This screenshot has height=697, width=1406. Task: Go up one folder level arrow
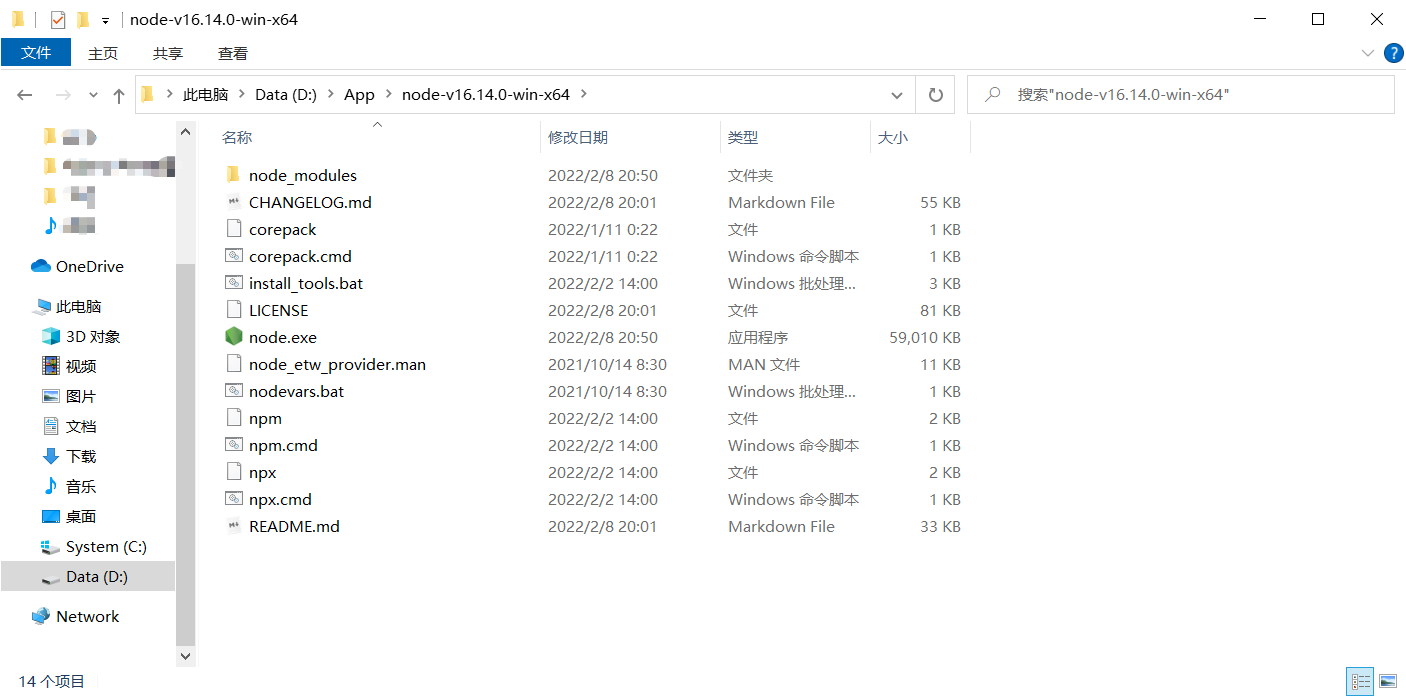(119, 95)
